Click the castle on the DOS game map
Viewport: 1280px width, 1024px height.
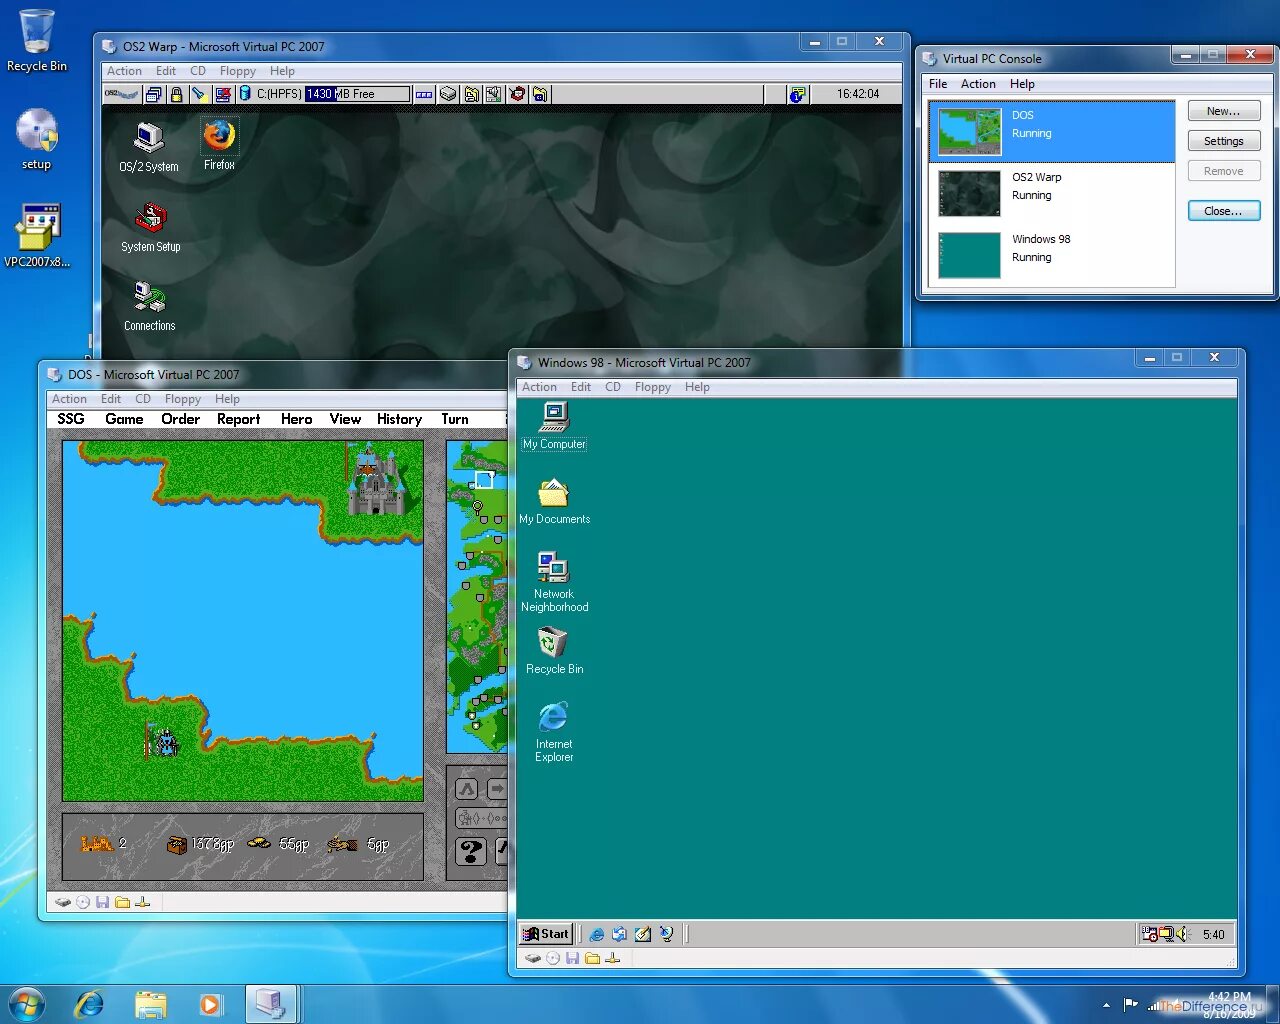[x=375, y=482]
